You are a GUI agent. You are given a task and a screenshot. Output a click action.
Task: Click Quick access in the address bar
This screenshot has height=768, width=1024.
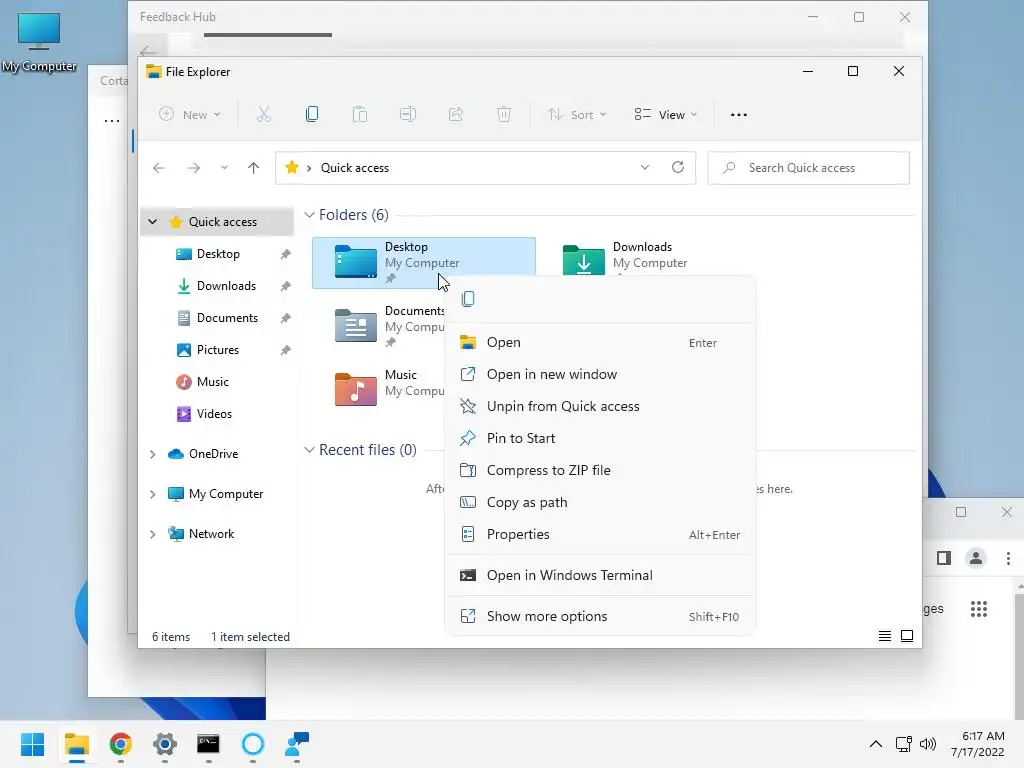355,168
